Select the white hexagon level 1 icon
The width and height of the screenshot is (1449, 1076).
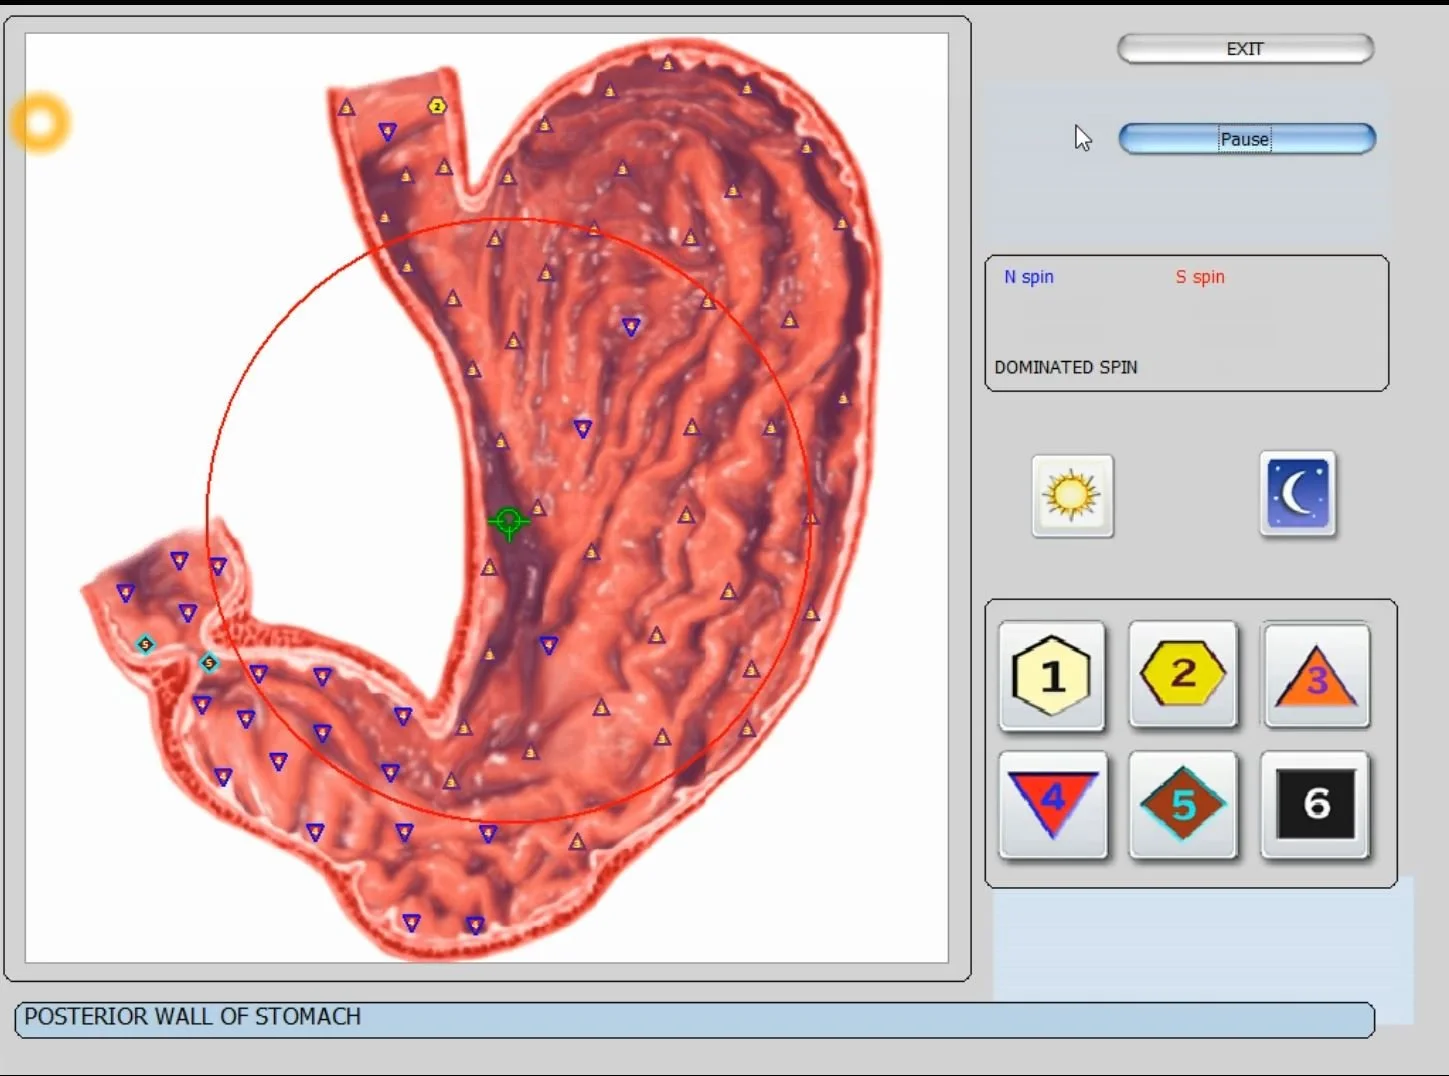(x=1052, y=676)
